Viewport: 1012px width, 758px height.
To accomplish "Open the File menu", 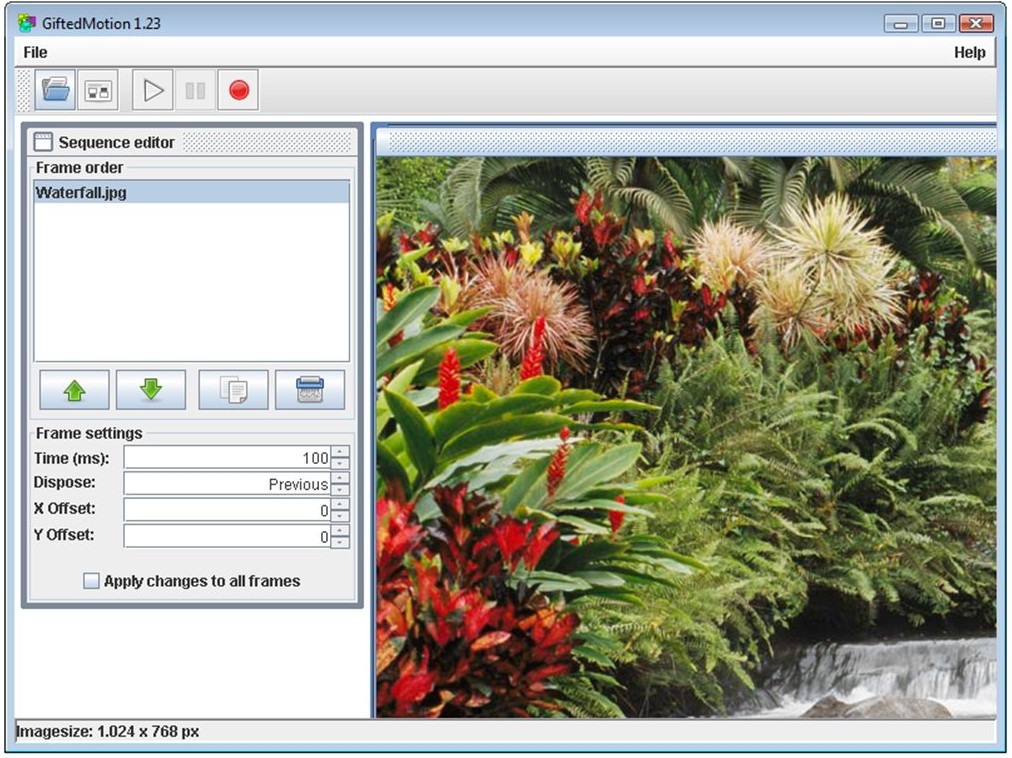I will [x=34, y=52].
